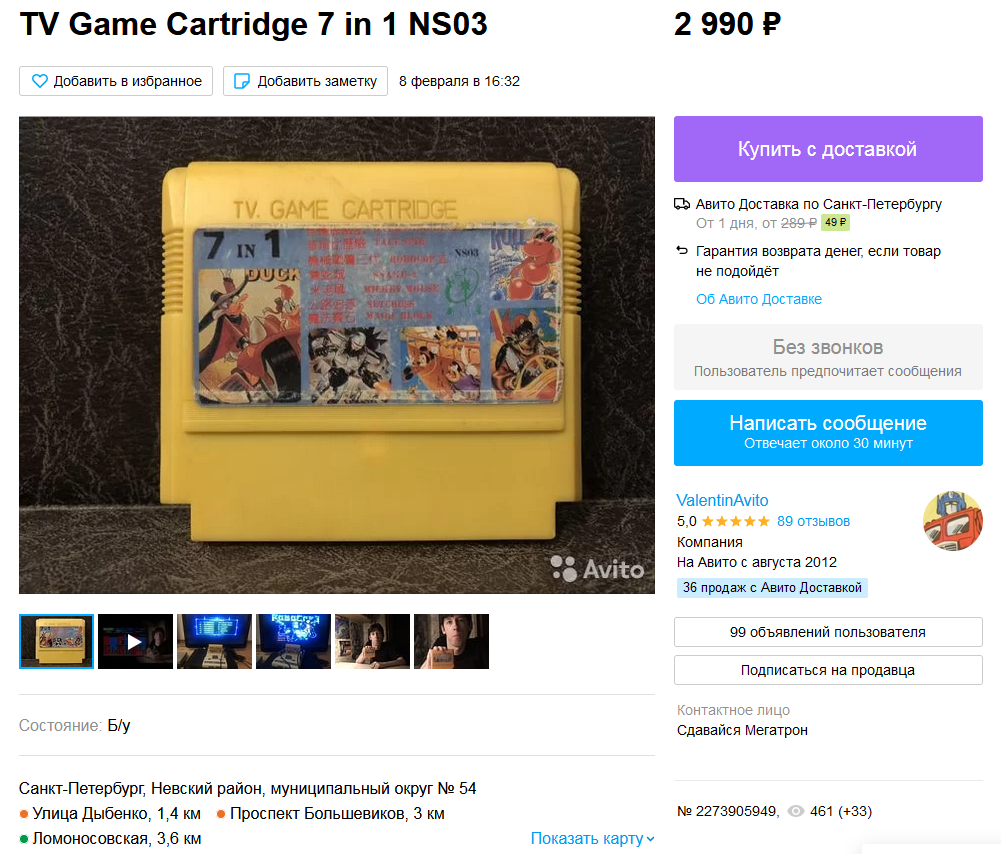Click Подписаться на продавца button
The image size is (1001, 854).
(828, 670)
